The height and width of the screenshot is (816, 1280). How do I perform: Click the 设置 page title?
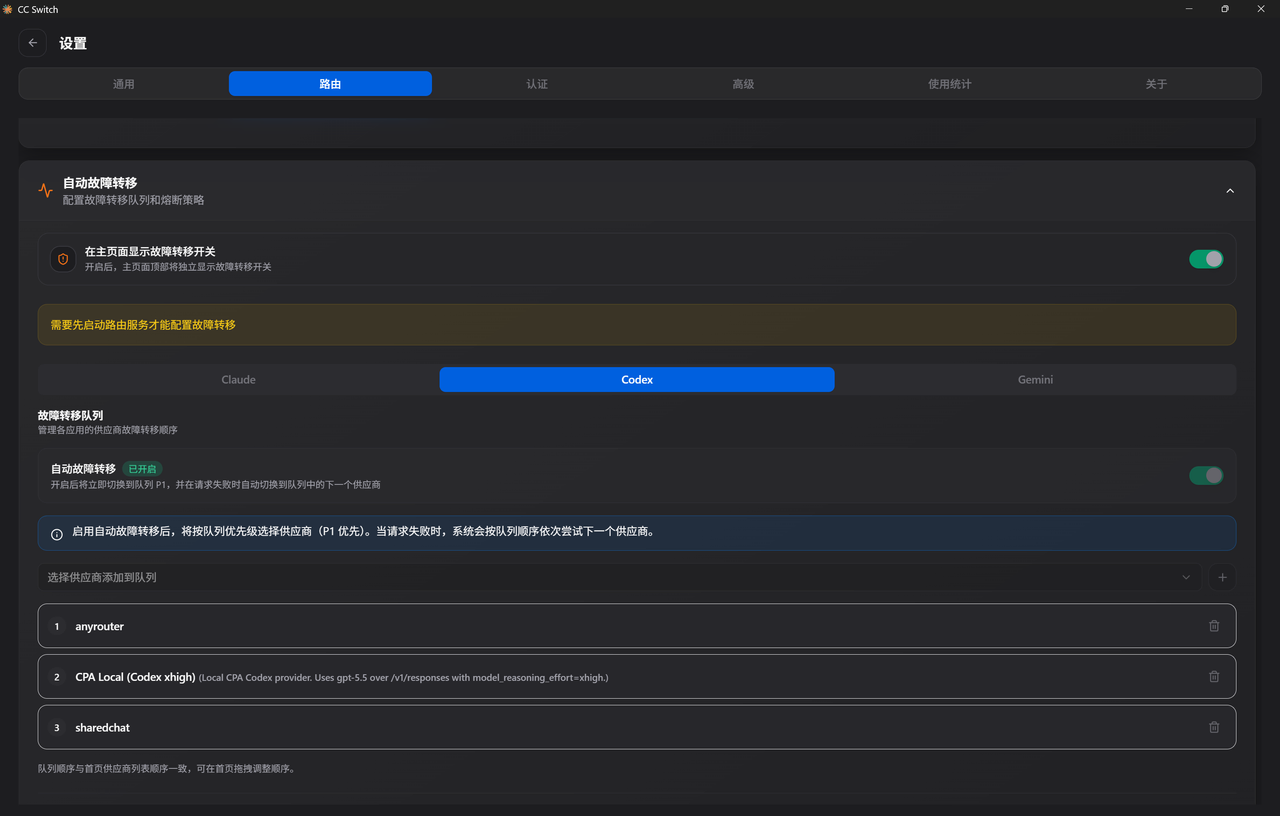(73, 44)
